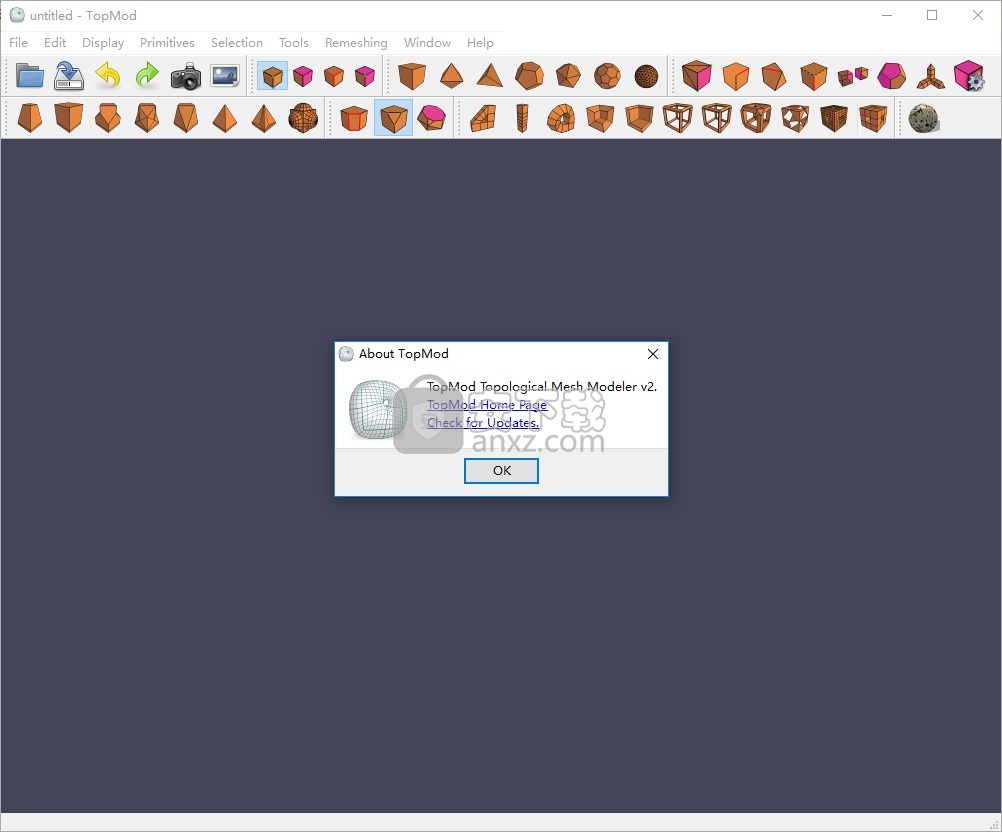The height and width of the screenshot is (832, 1002).
Task: Click the stone-textured sphere icon
Action: pos(923,118)
